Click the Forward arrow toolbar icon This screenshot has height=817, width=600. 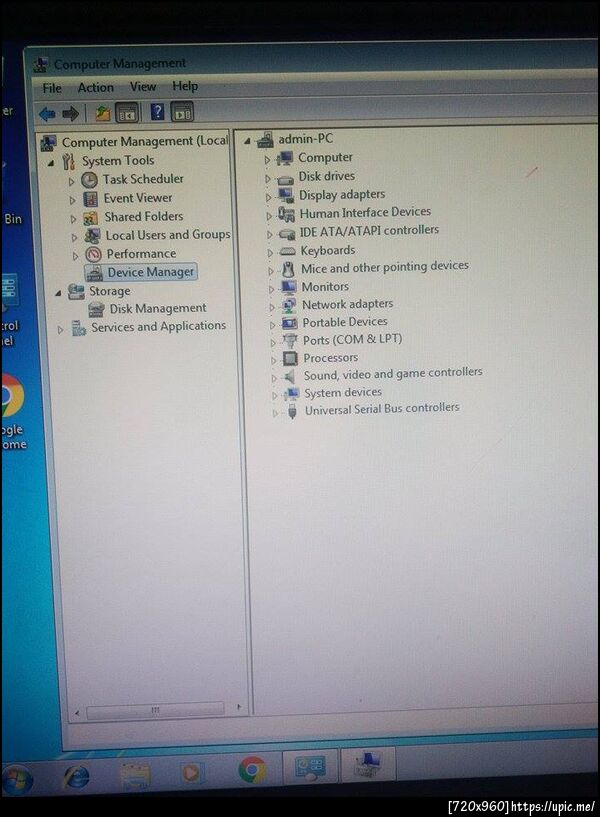point(70,113)
